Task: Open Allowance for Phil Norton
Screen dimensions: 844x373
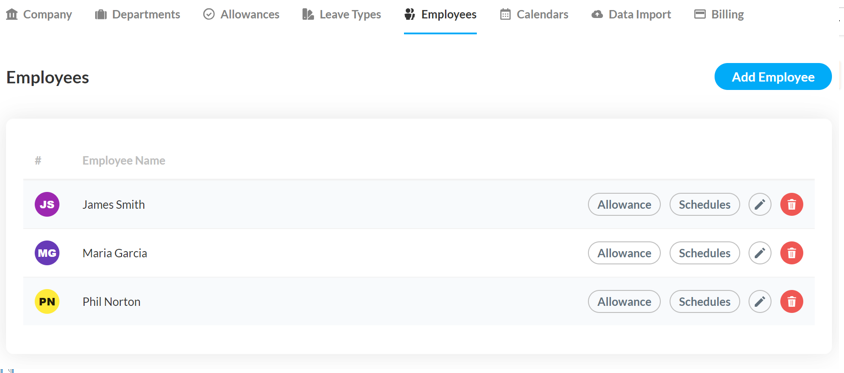Action: tap(624, 301)
